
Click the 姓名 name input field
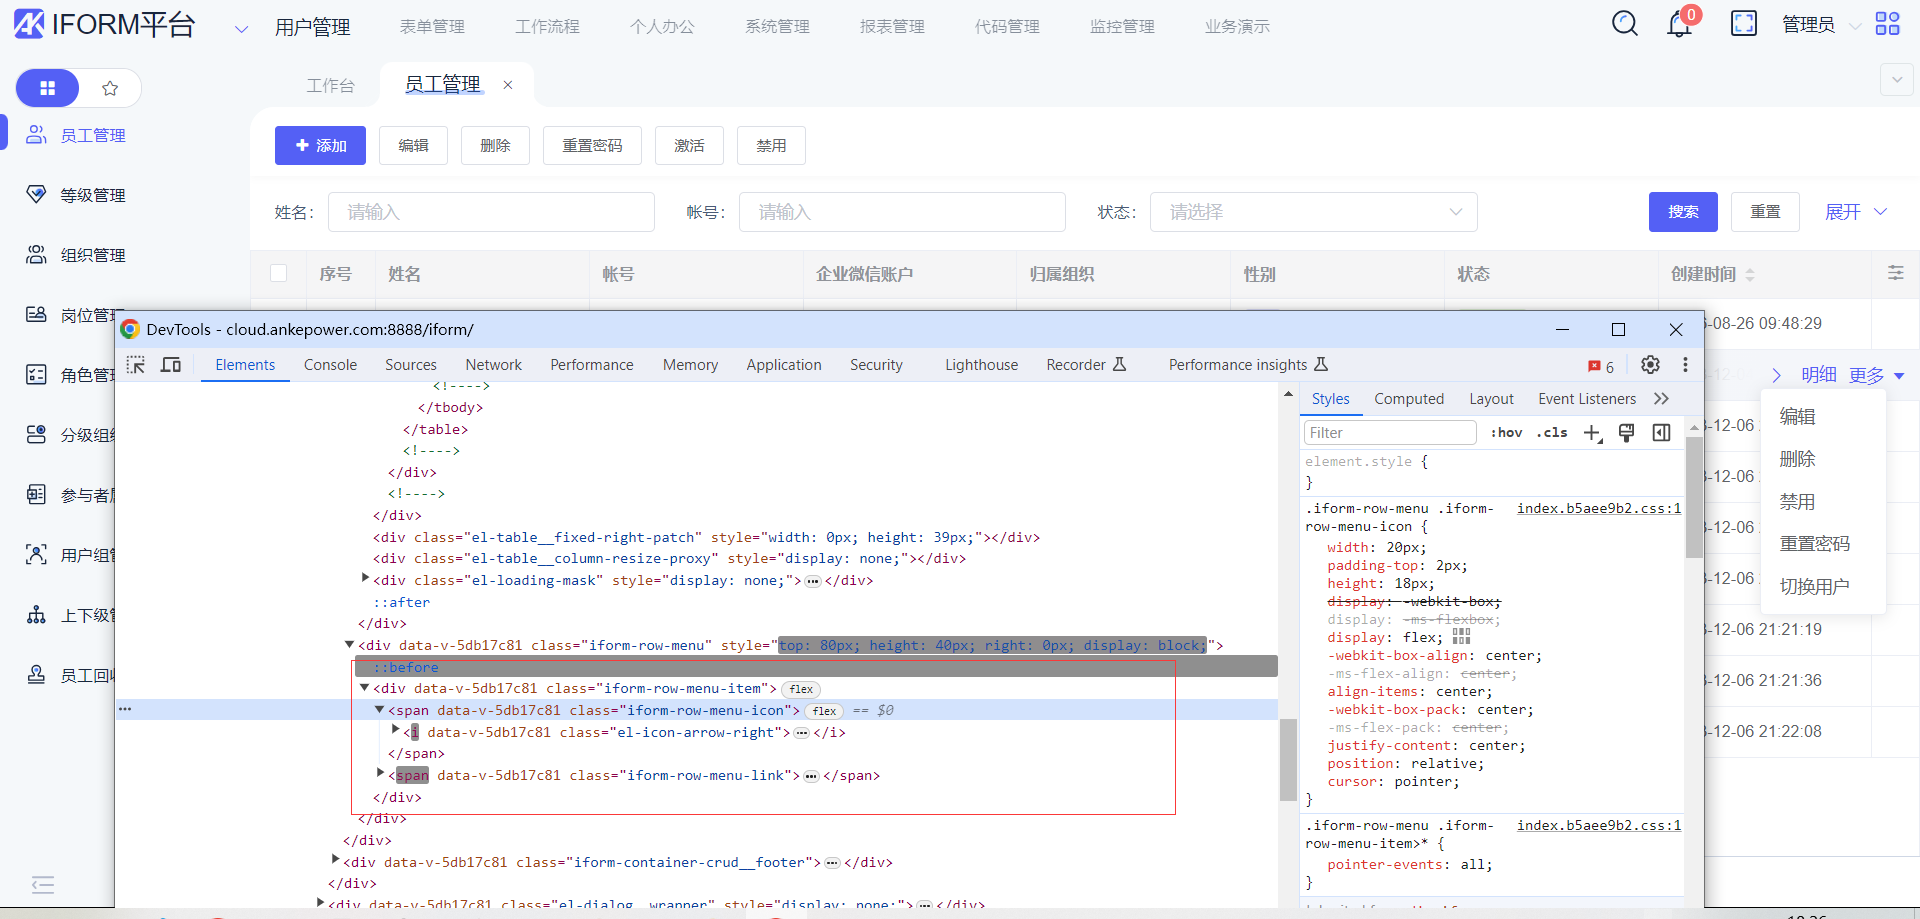[491, 212]
